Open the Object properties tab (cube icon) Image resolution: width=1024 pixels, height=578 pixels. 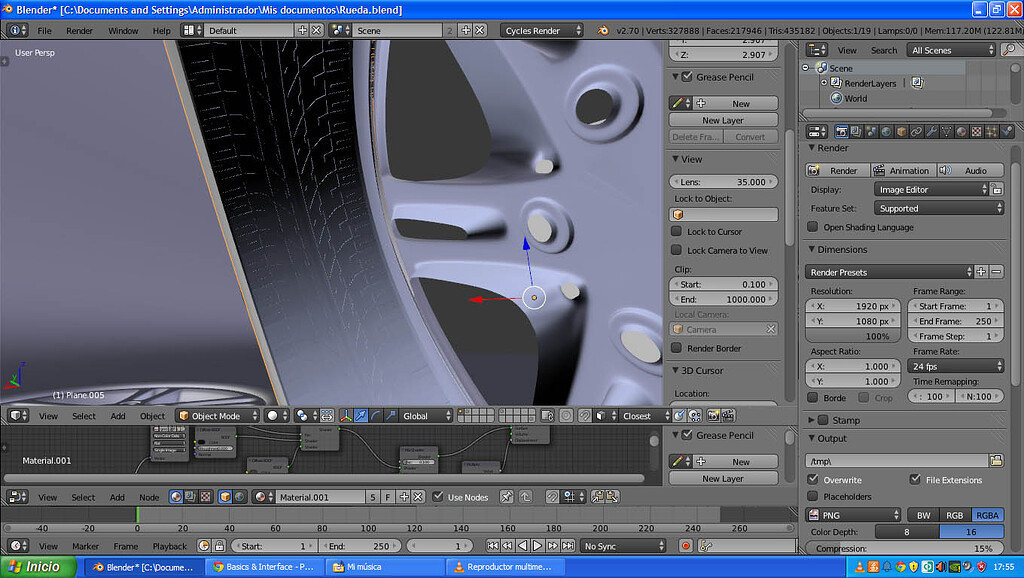(x=901, y=132)
